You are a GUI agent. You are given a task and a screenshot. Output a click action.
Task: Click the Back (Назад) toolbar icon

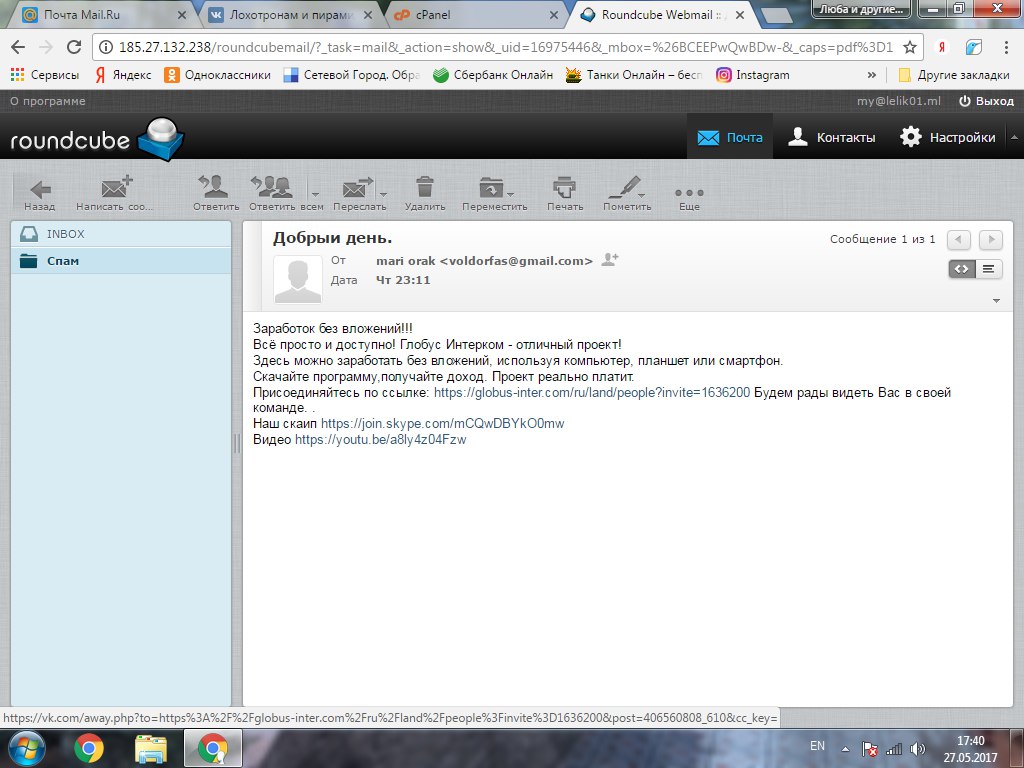coord(40,193)
